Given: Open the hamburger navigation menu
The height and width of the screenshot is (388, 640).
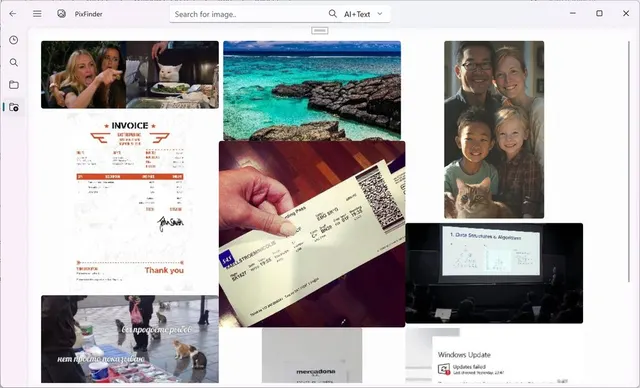Looking at the screenshot, I should (37, 14).
